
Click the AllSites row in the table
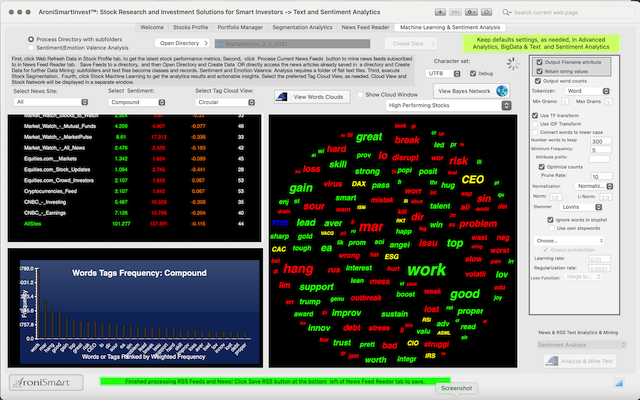134,224
